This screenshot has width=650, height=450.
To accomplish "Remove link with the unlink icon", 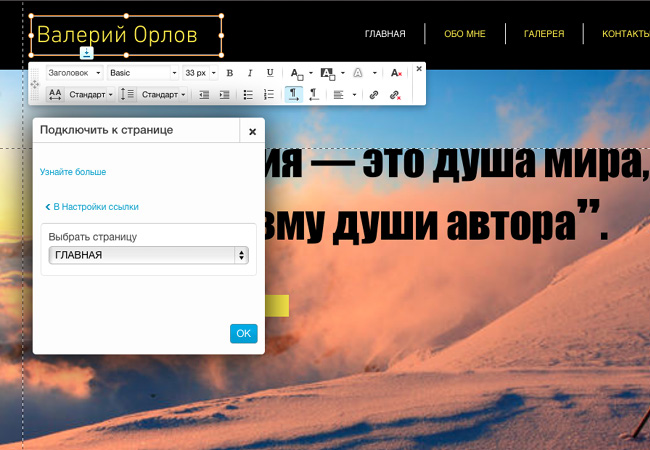I will point(395,95).
